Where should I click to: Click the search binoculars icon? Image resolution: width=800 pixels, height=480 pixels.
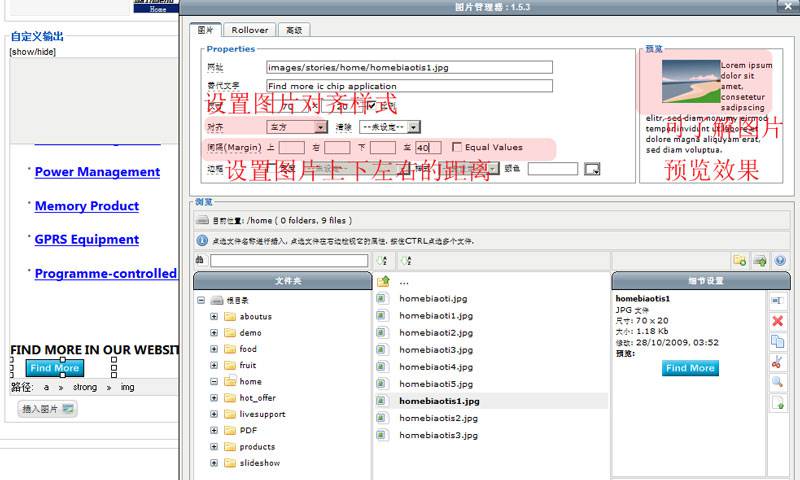coord(200,260)
